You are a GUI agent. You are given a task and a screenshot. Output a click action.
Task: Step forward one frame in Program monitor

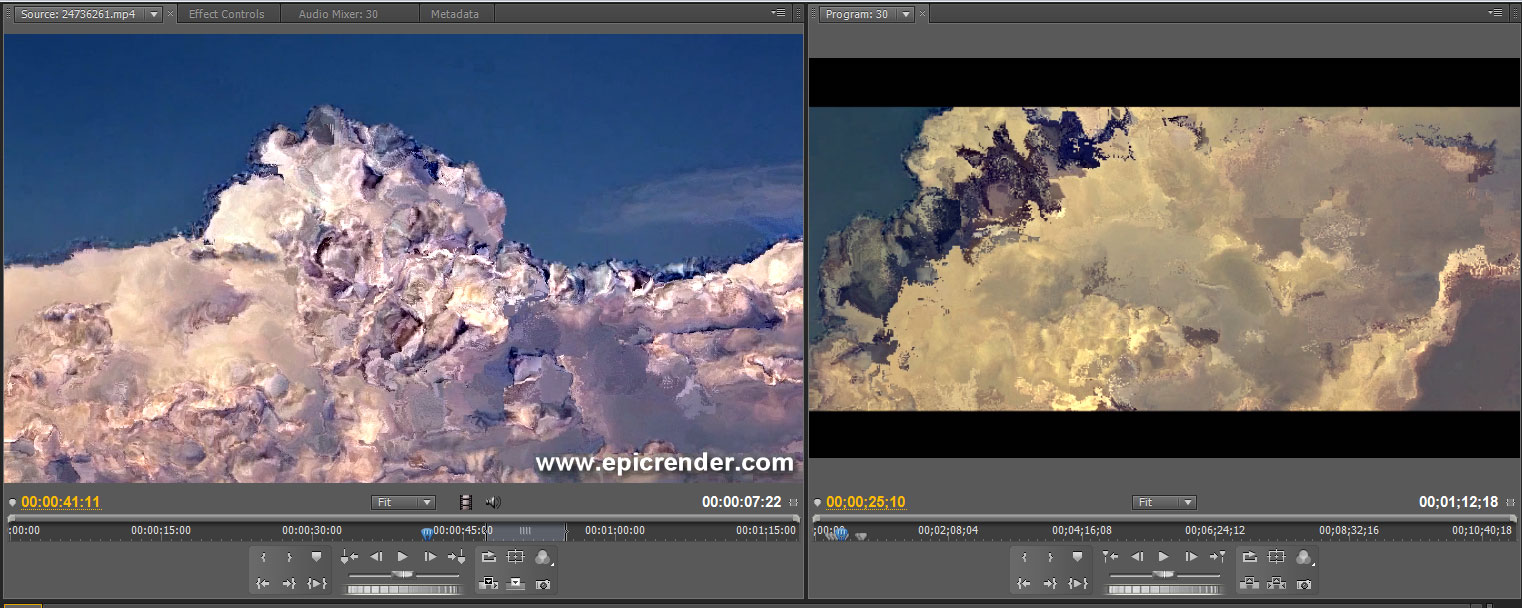[1190, 557]
